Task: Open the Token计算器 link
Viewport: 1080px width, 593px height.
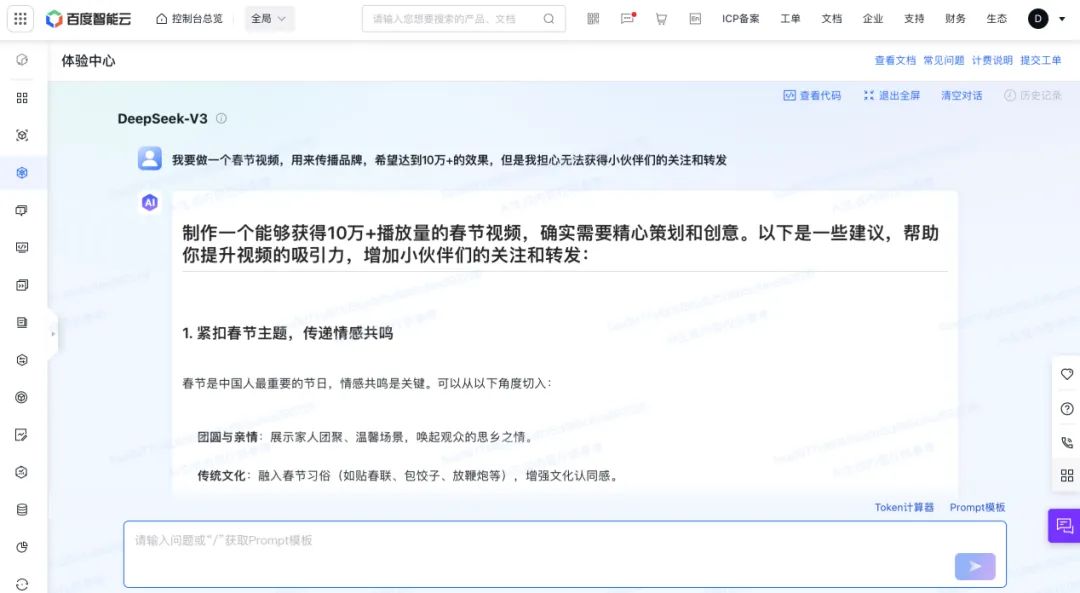Action: click(x=904, y=508)
